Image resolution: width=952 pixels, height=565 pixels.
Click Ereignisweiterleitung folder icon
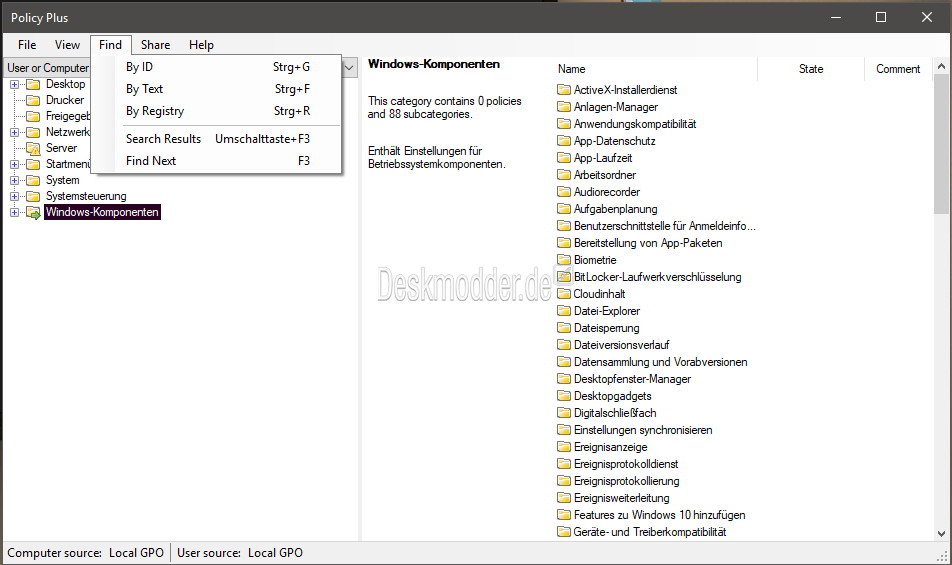(564, 498)
